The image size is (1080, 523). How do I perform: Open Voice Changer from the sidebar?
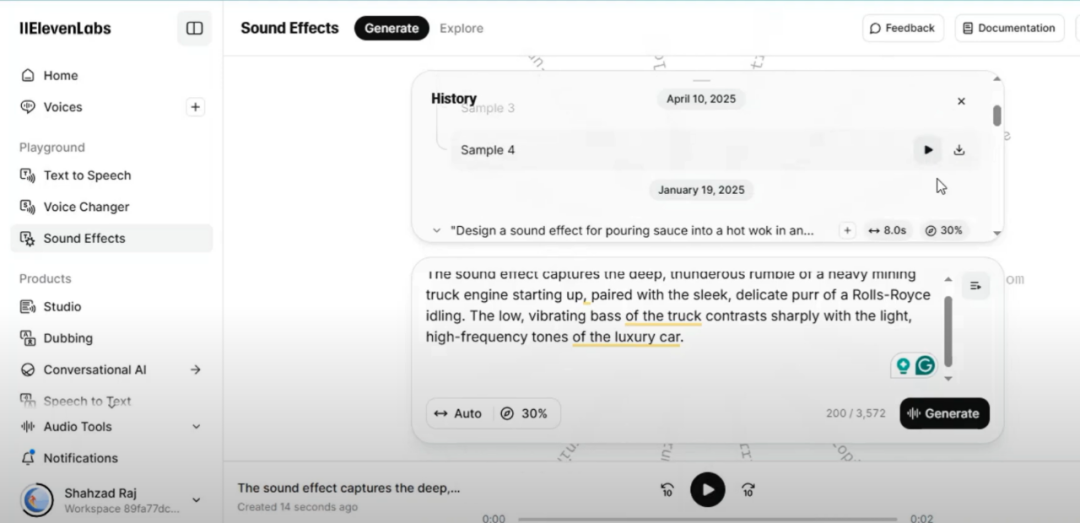point(86,207)
